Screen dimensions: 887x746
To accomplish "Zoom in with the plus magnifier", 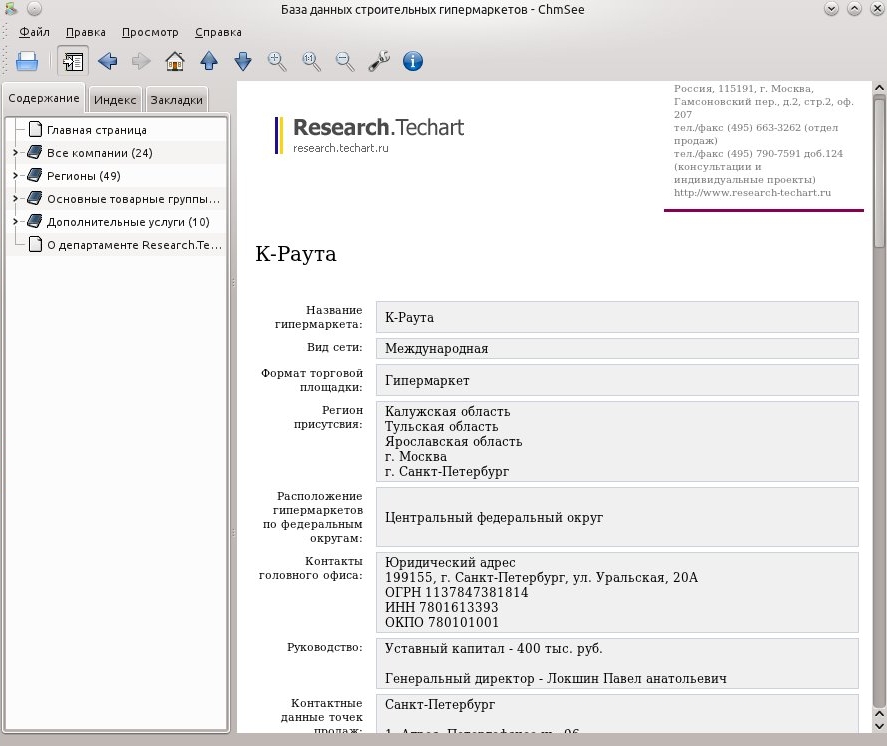I will pyautogui.click(x=277, y=61).
